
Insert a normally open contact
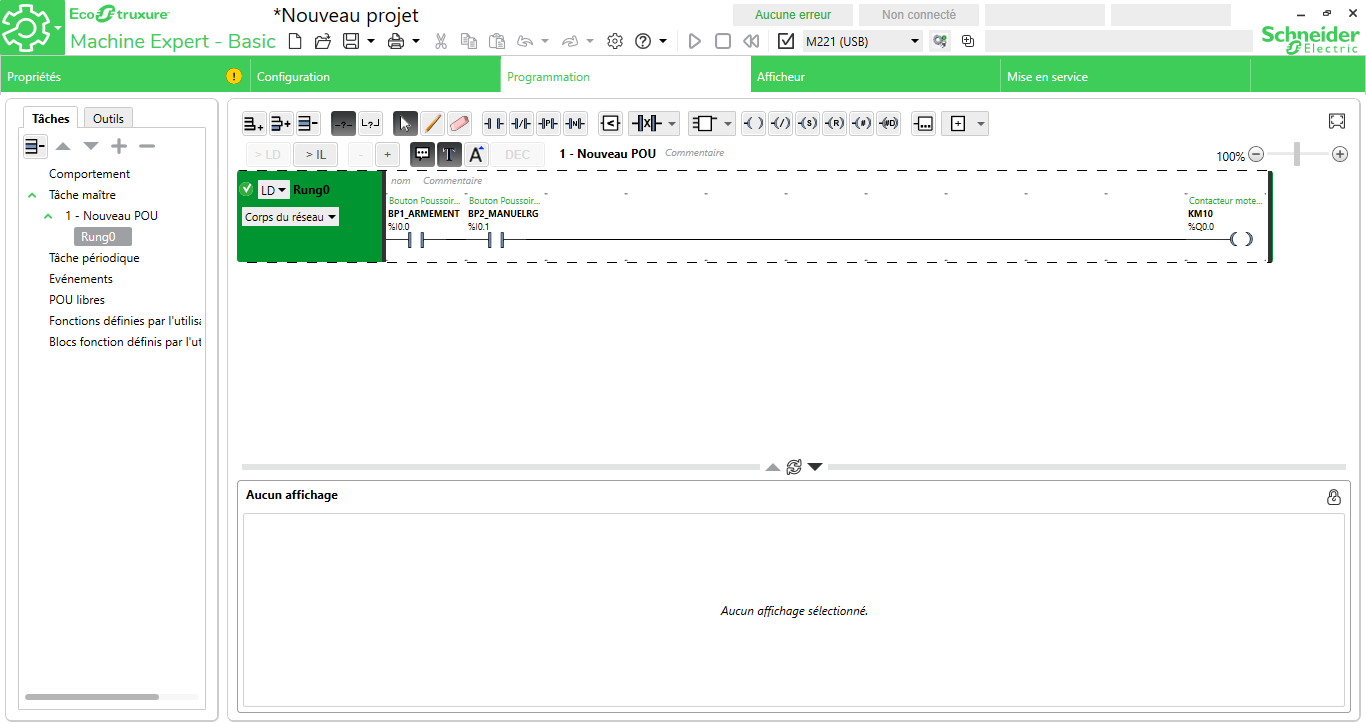(494, 123)
